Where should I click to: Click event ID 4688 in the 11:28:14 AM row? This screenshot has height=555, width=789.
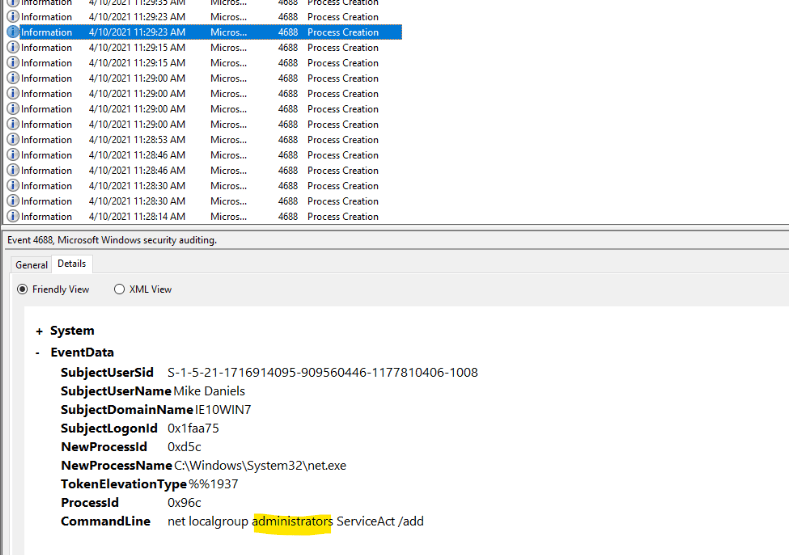click(288, 217)
